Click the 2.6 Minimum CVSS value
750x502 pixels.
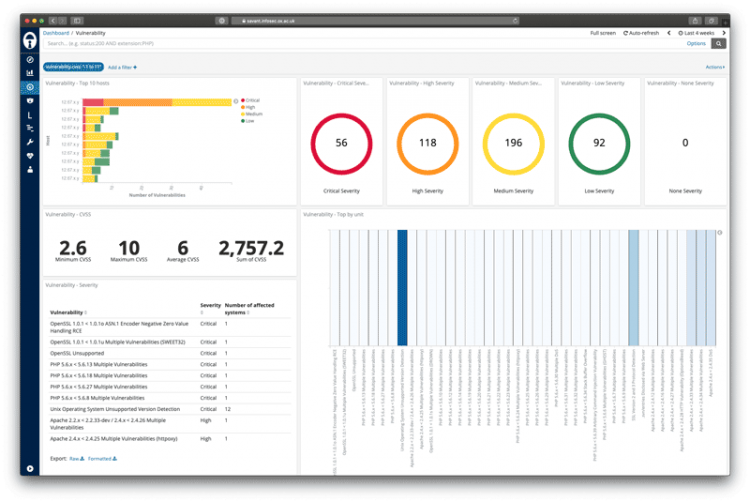[73, 248]
